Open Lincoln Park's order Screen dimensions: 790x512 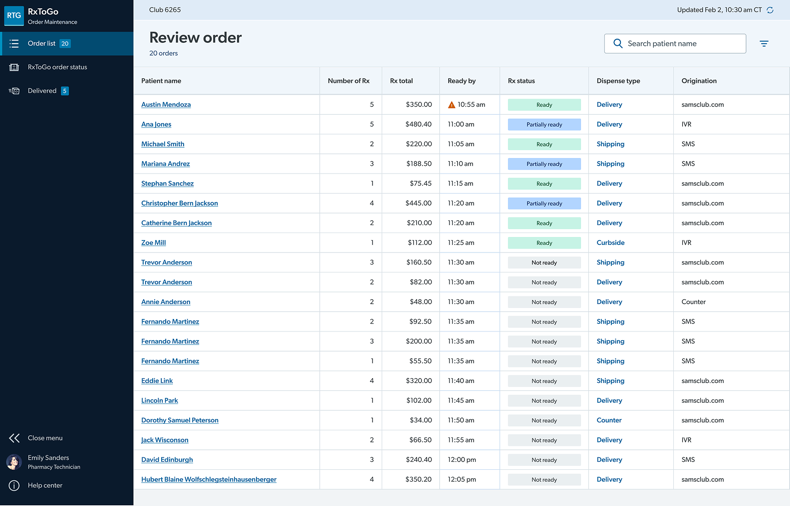[x=159, y=401]
